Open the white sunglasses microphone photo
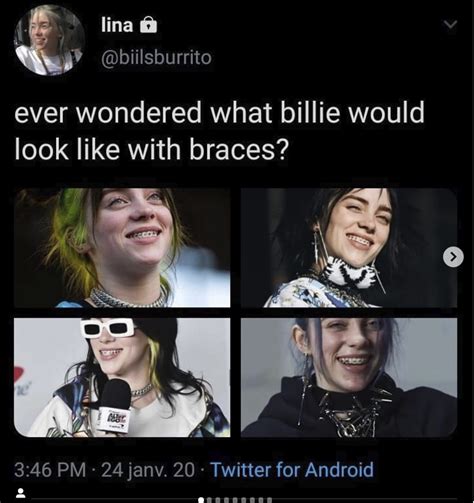Image resolution: width=474 pixels, height=503 pixels. pyautogui.click(x=122, y=377)
